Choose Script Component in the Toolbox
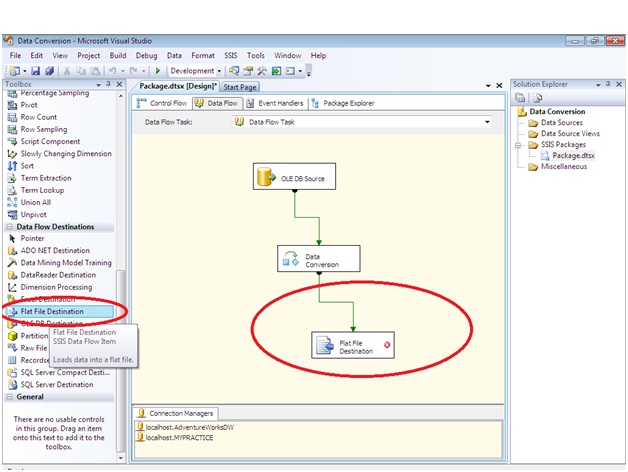The width and height of the screenshot is (628, 472). click(x=50, y=141)
